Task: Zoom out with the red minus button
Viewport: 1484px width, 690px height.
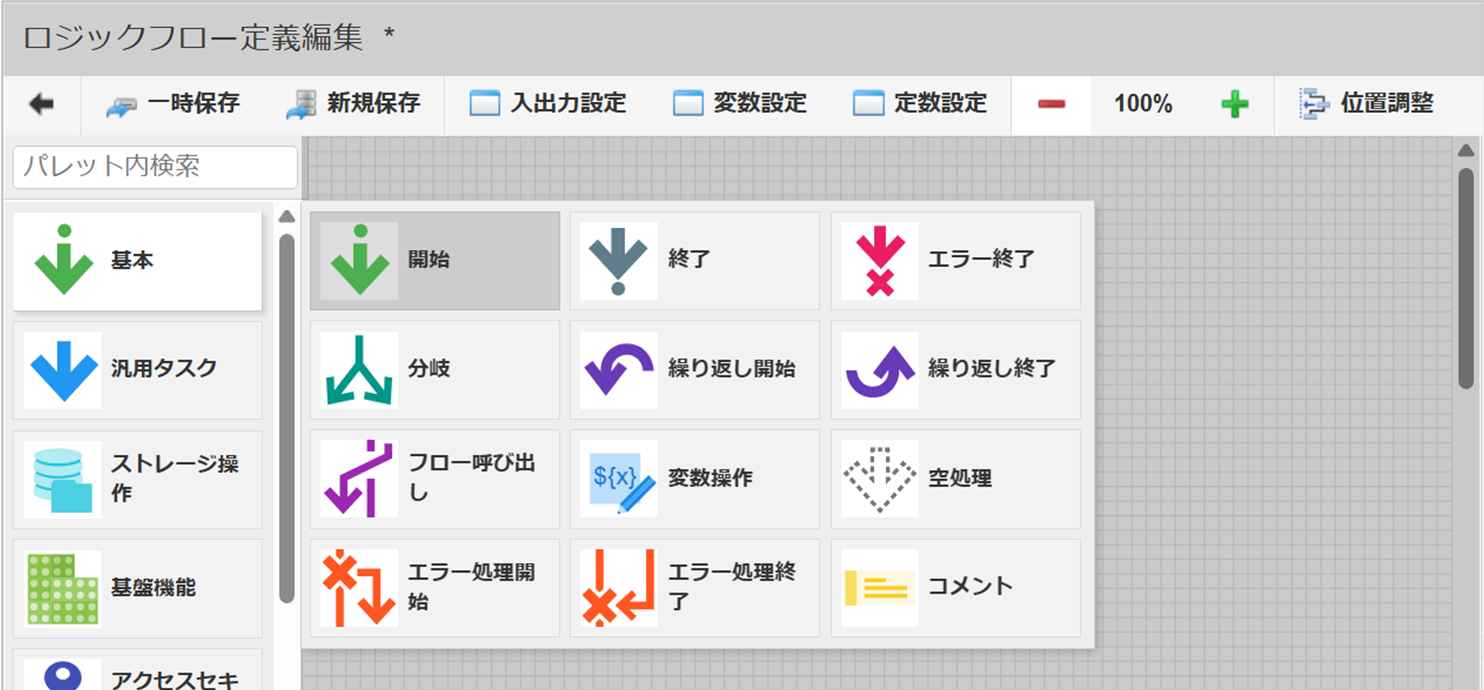Action: (x=1051, y=104)
